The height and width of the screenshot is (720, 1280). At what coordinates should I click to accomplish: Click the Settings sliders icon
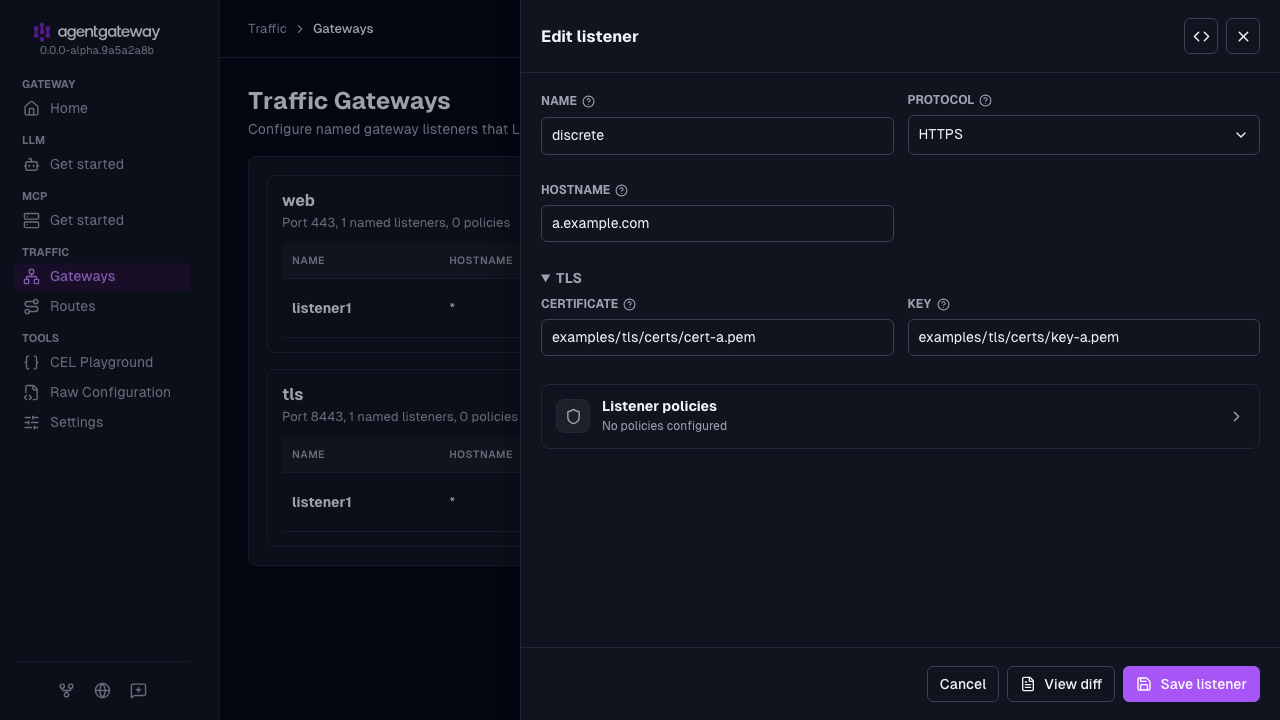click(x=32, y=422)
